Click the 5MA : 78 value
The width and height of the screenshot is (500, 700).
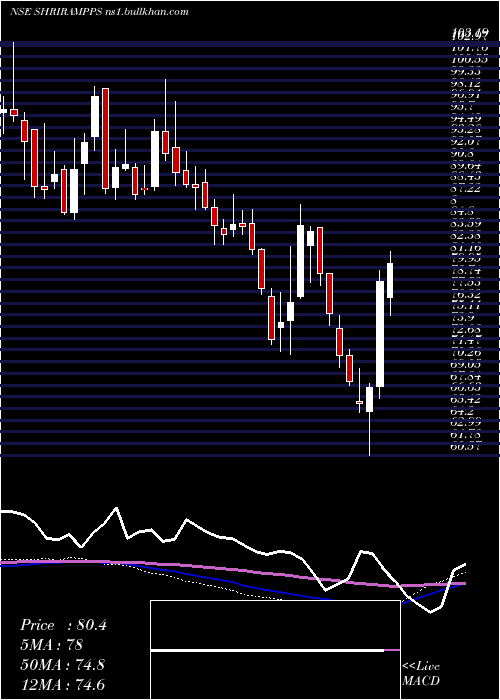pyautogui.click(x=51, y=645)
